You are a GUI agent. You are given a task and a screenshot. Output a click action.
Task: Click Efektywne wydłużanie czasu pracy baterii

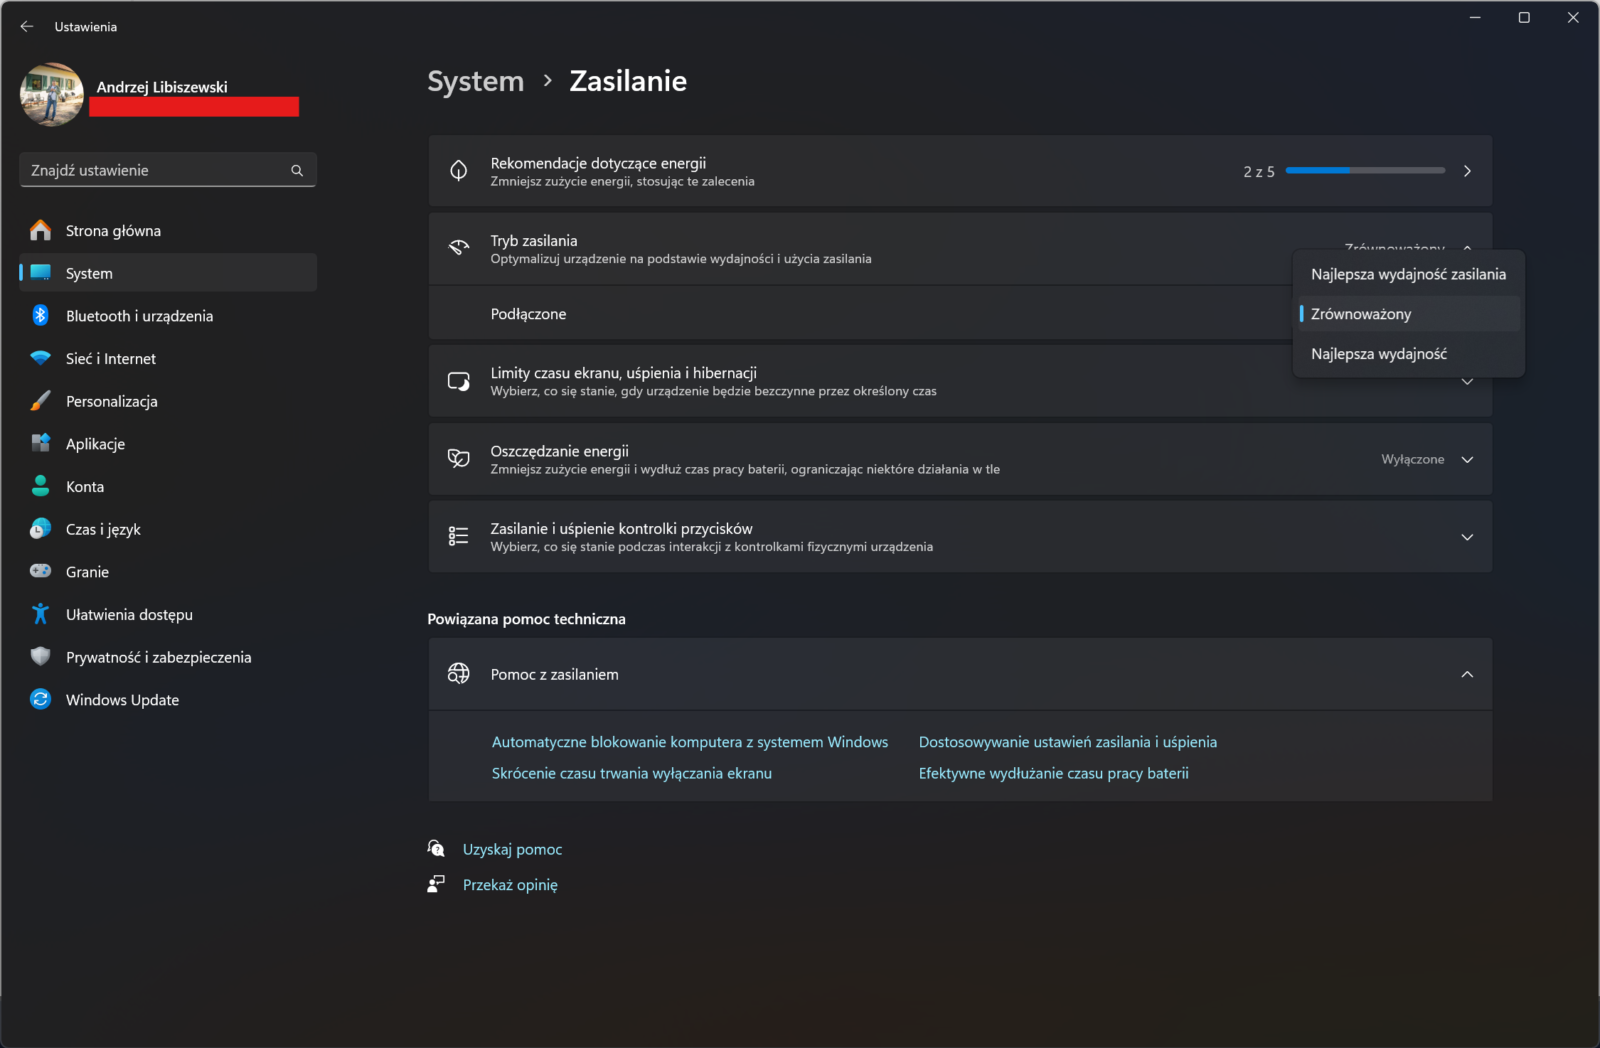point(1053,773)
